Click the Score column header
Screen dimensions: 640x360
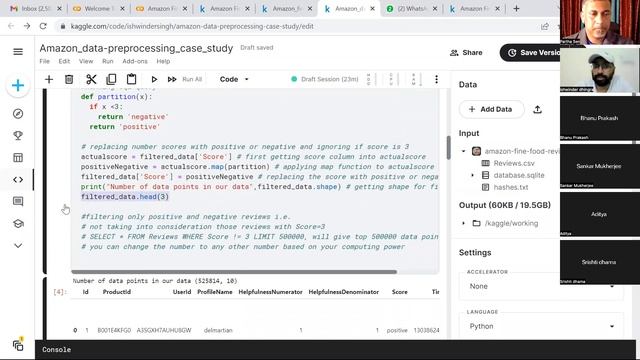click(400, 292)
